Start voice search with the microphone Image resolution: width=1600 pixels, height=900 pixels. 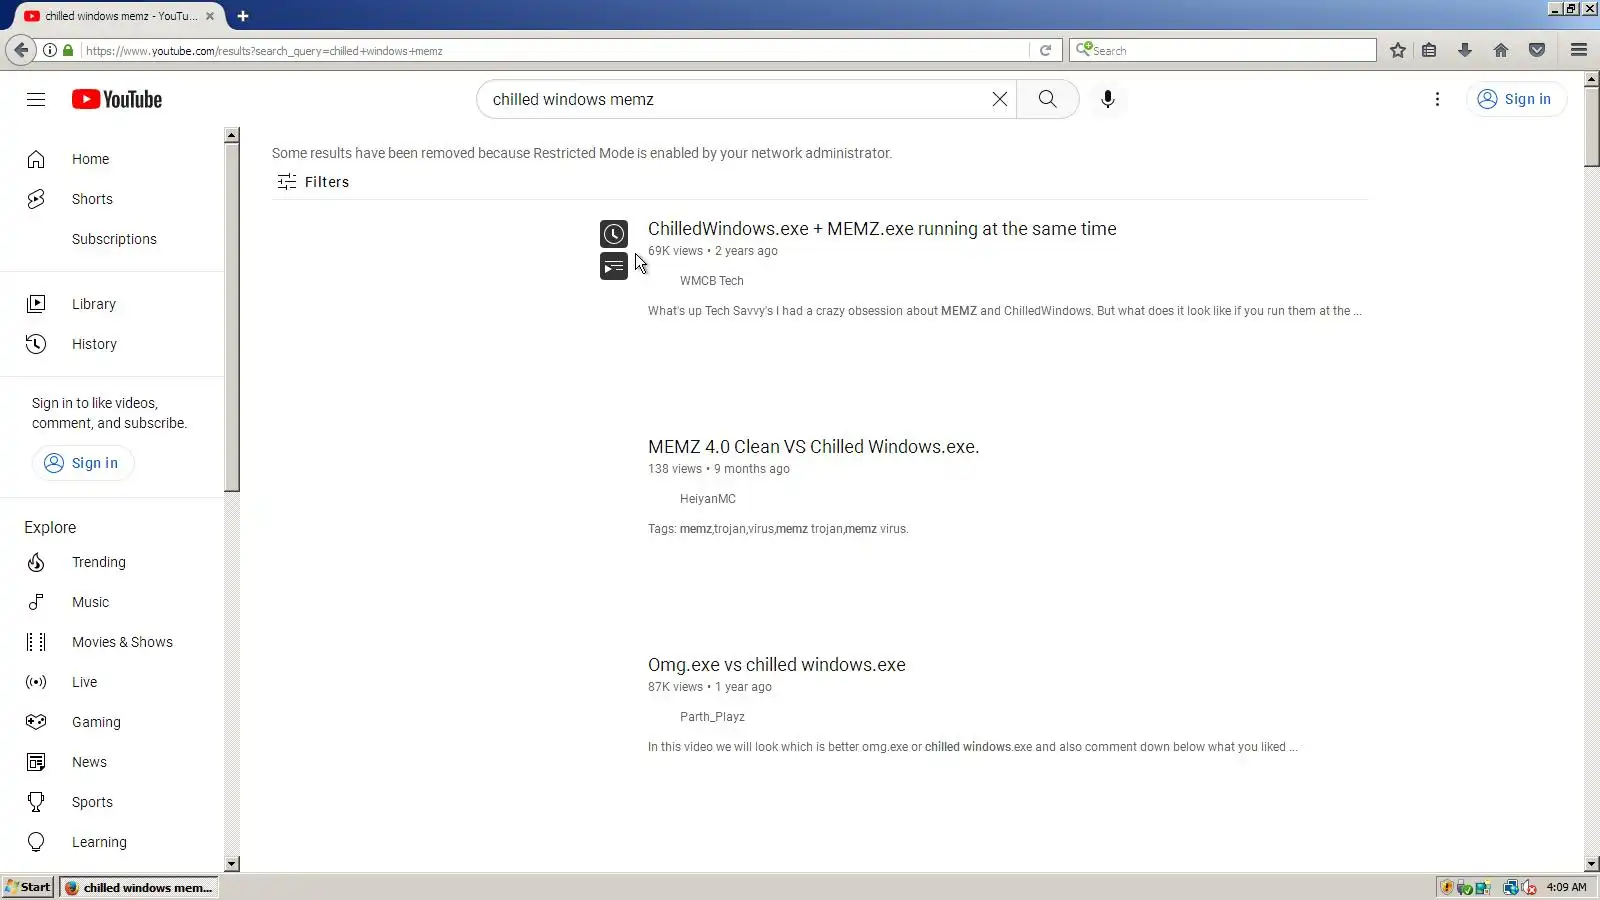tap(1107, 99)
